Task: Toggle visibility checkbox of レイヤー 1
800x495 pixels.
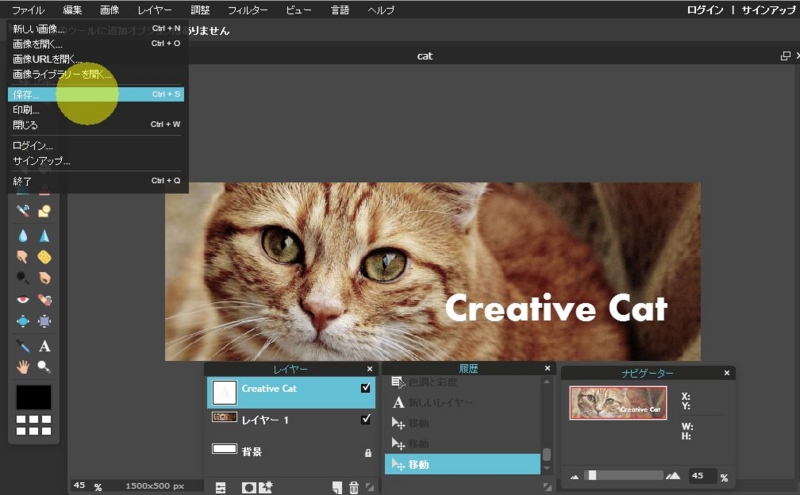Action: tap(365, 419)
